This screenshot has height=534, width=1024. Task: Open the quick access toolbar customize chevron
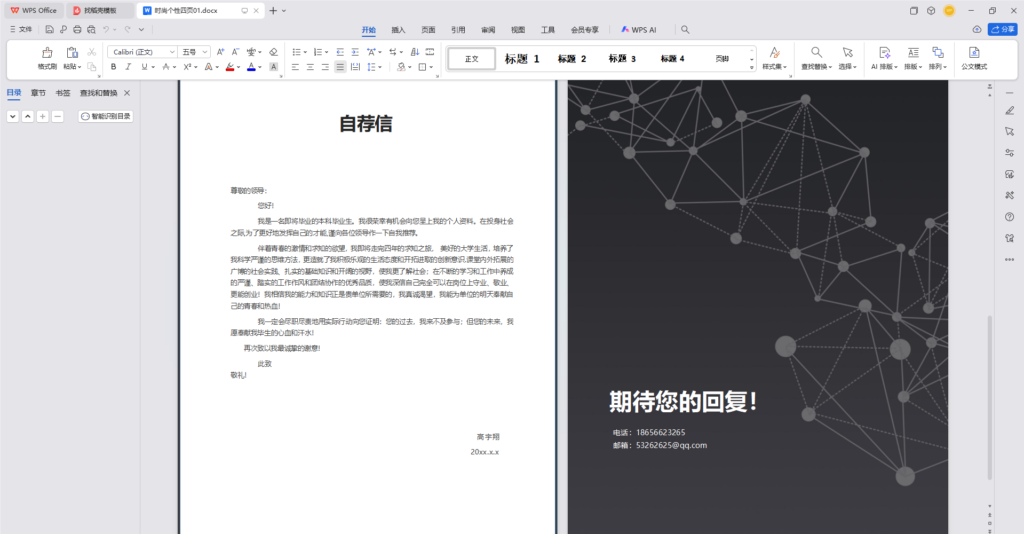141,29
